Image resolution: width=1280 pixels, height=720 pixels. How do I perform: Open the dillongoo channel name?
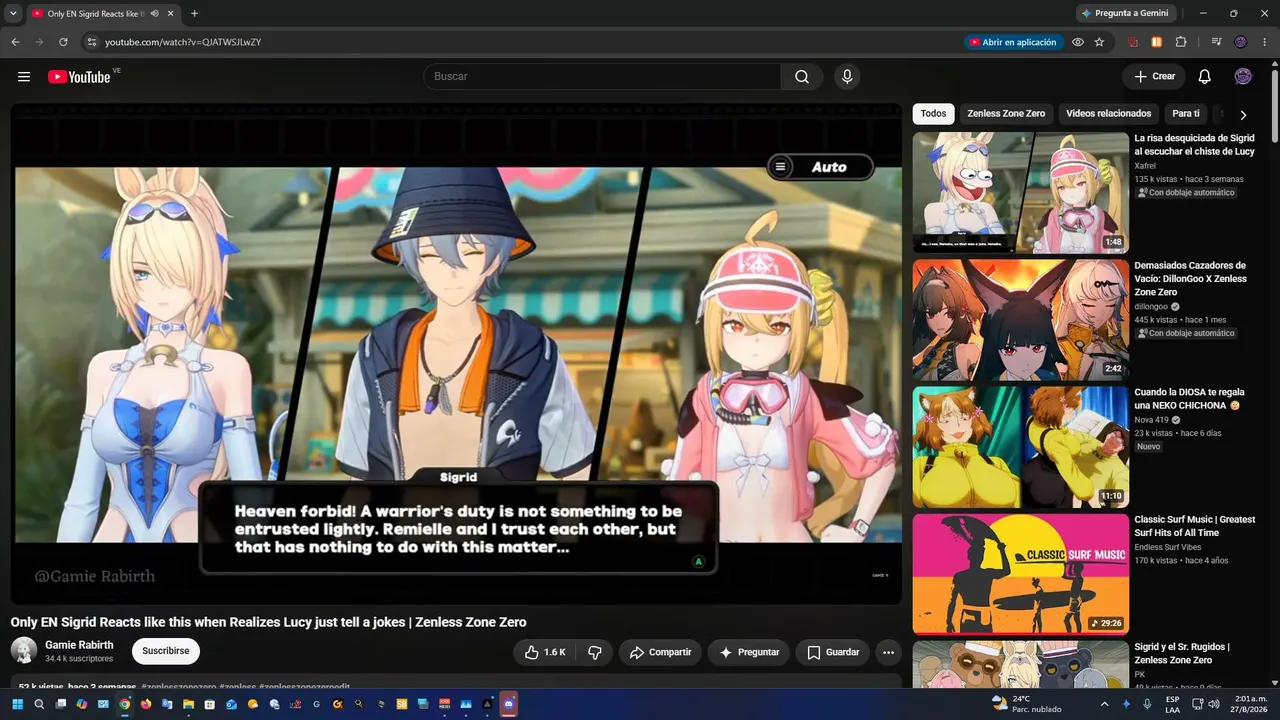[1152, 306]
